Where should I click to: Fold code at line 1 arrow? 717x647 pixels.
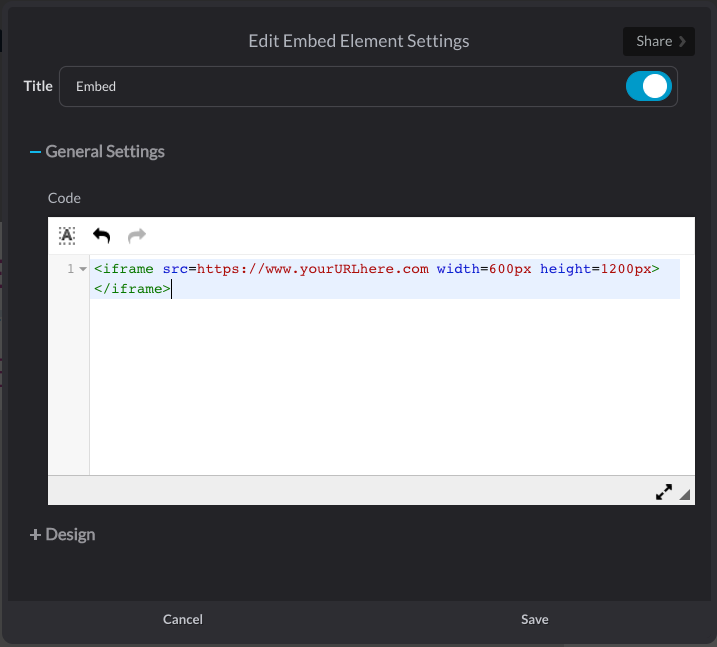click(x=82, y=270)
